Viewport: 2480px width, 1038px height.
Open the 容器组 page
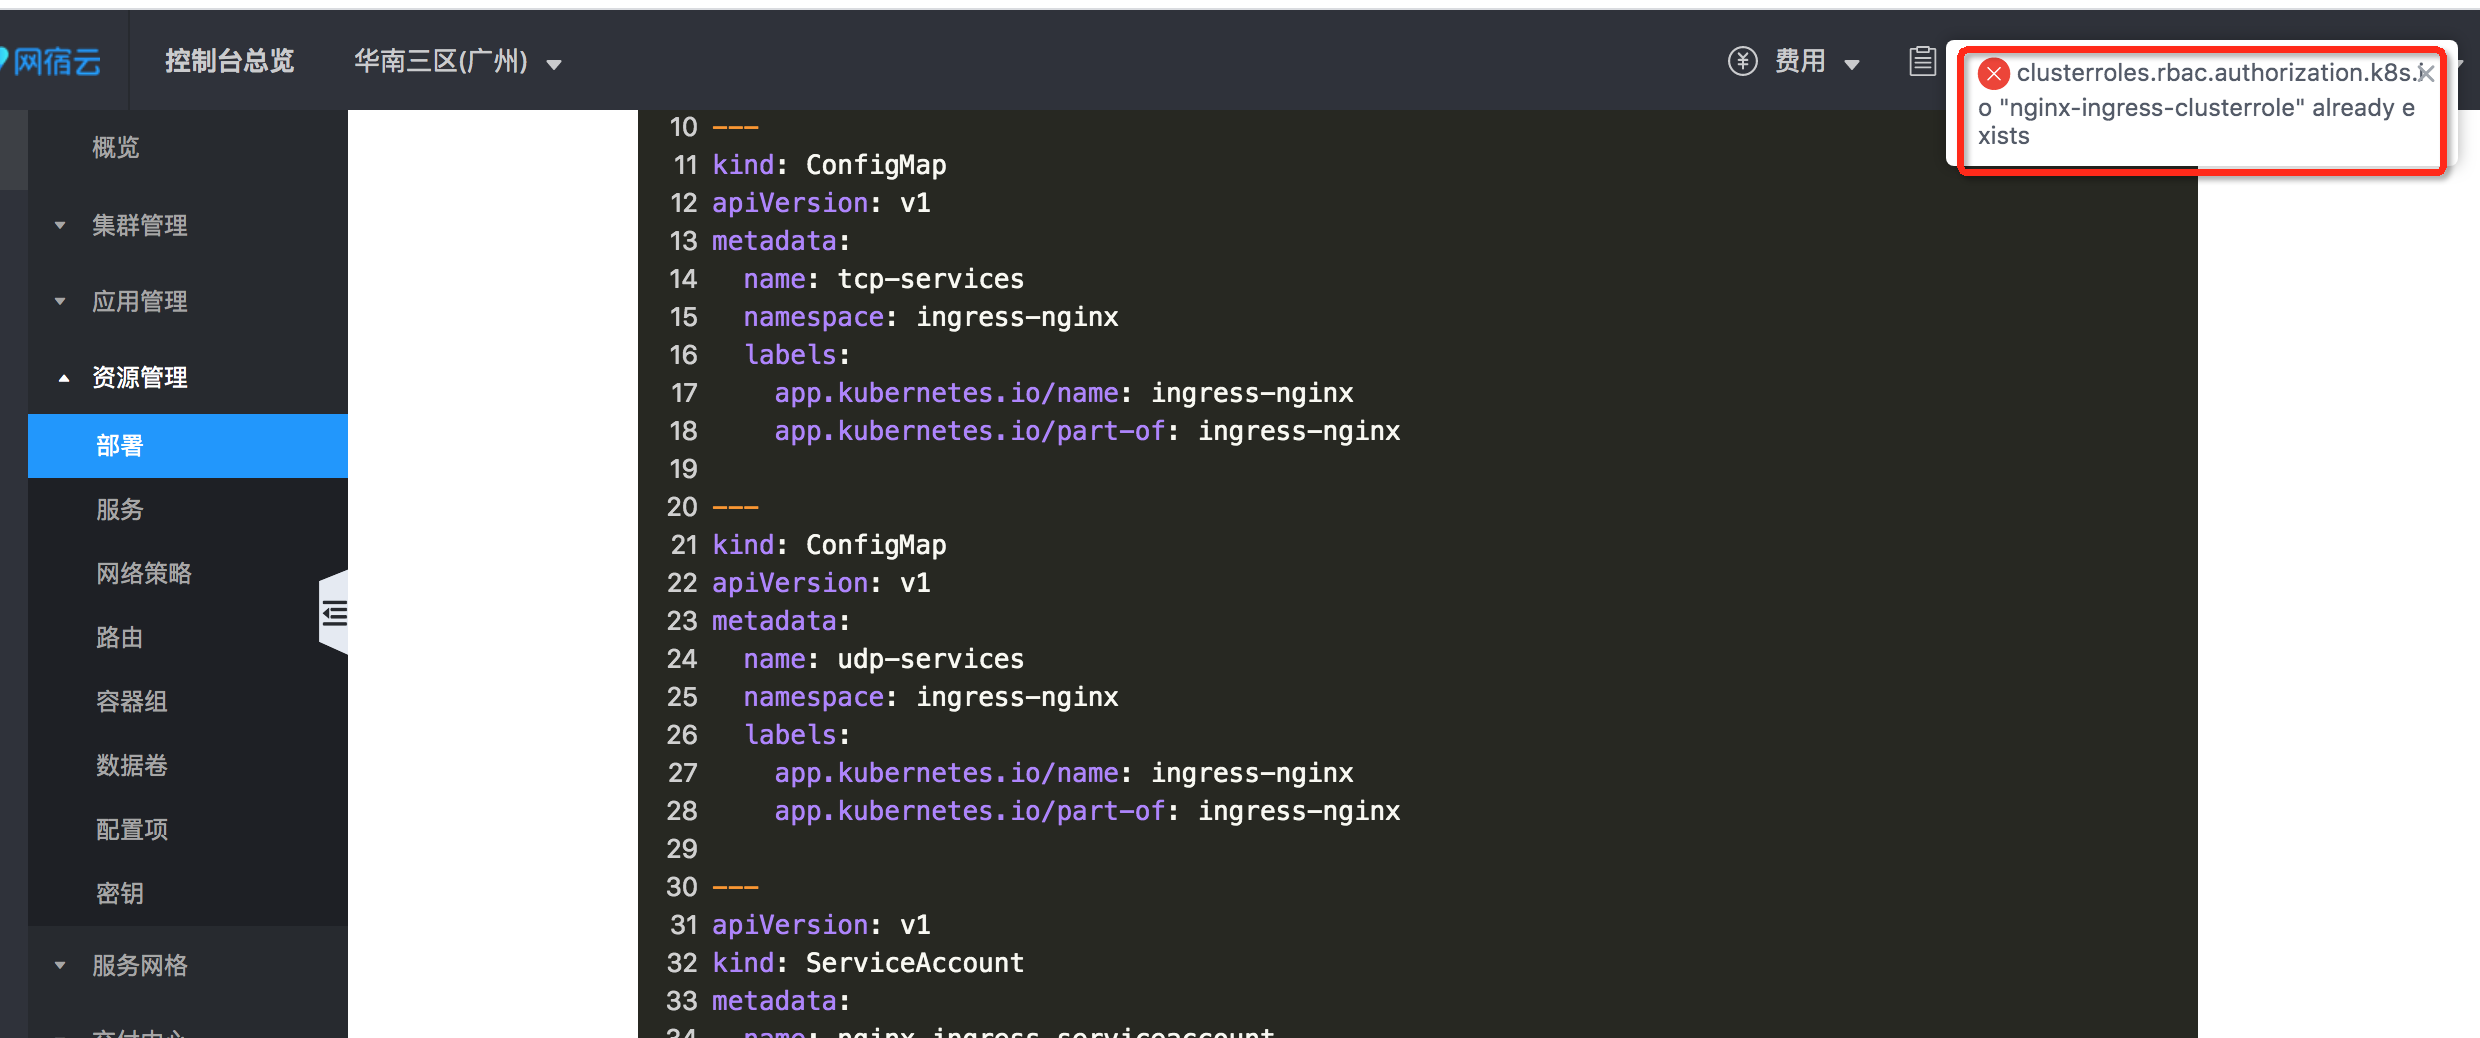point(132,702)
